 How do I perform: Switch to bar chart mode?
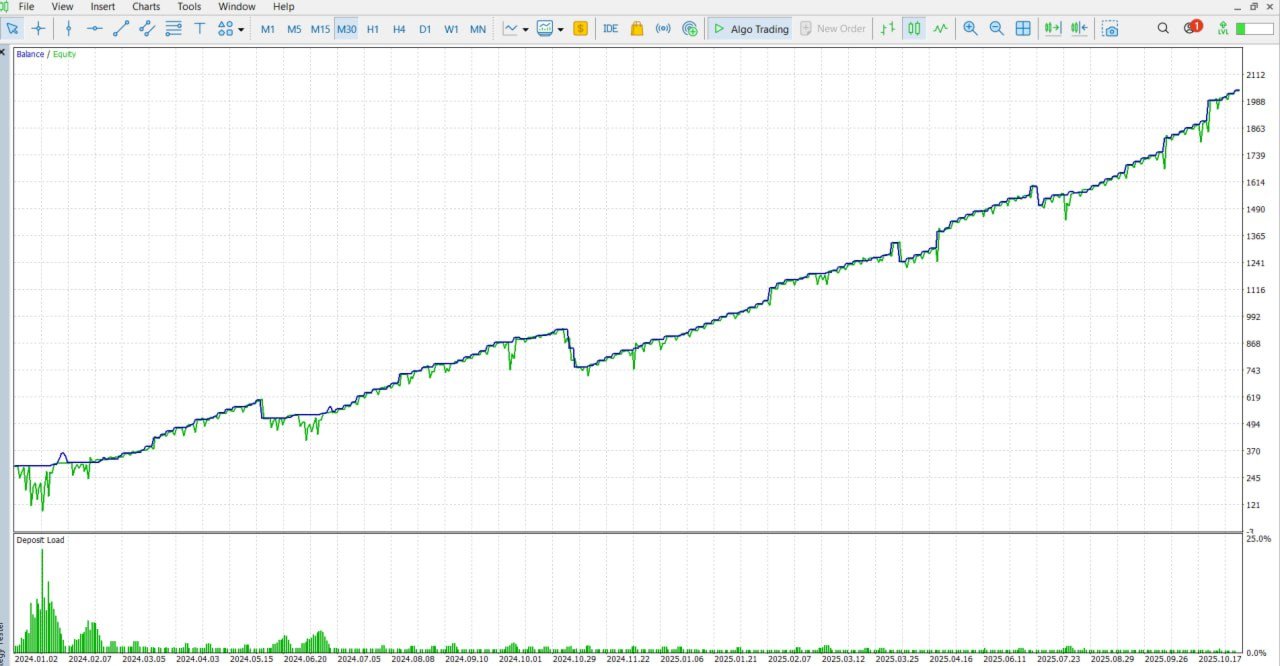(x=888, y=29)
